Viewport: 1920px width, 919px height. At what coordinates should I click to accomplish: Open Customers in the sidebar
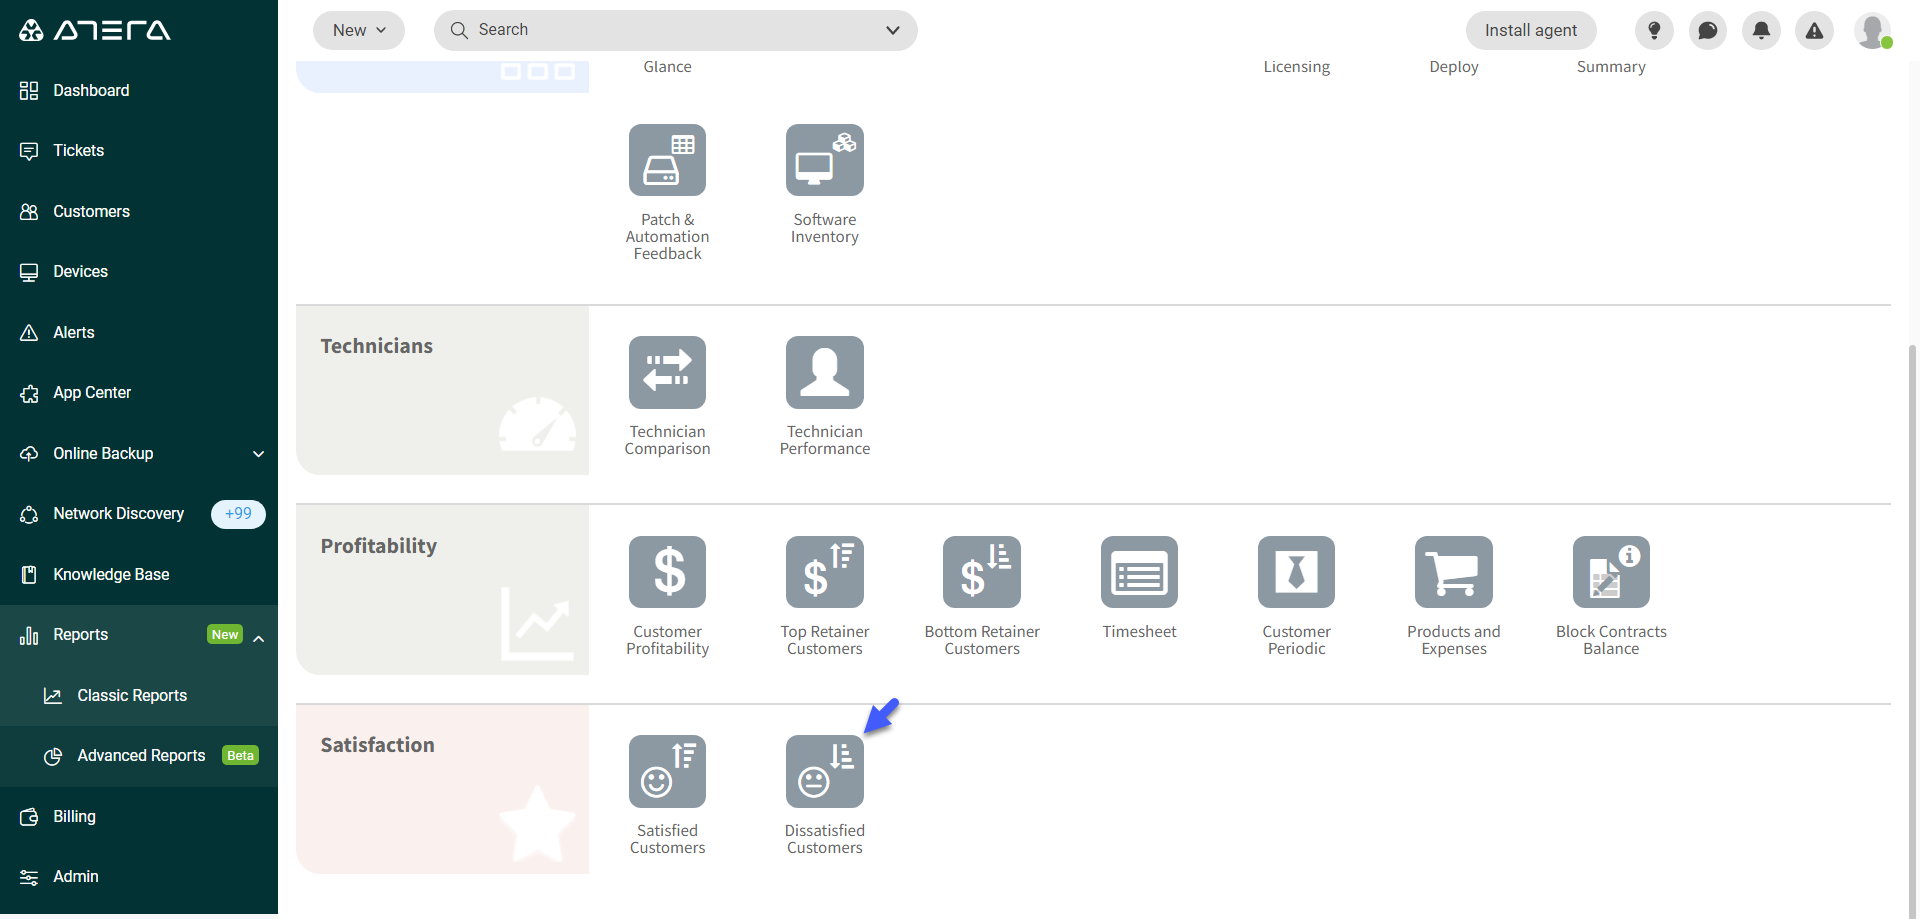[139, 211]
